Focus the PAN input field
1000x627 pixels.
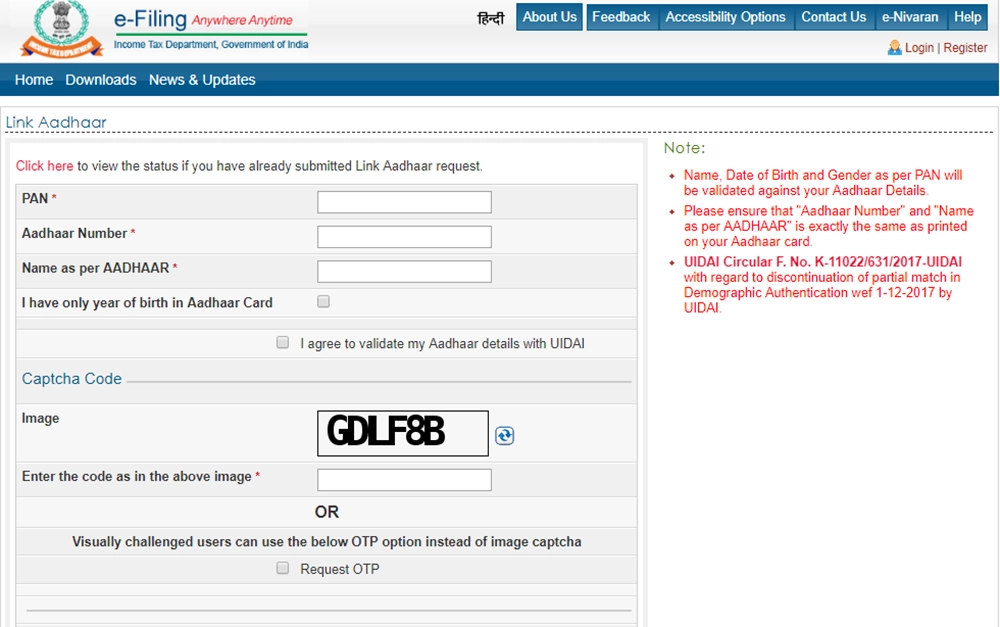click(x=404, y=202)
